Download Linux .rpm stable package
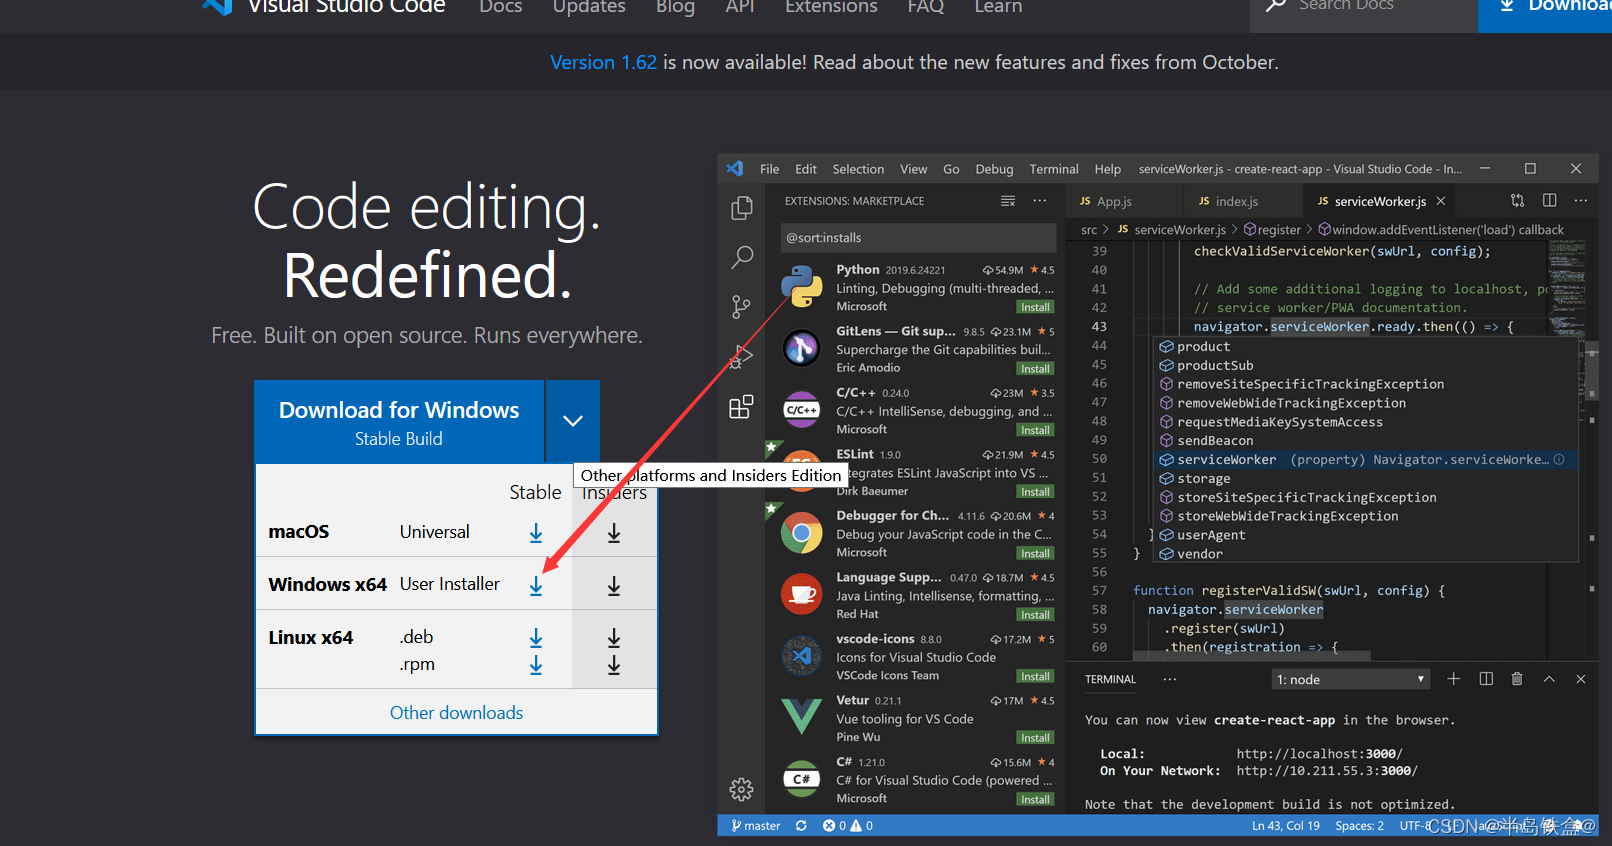Image resolution: width=1612 pixels, height=846 pixels. 536,665
